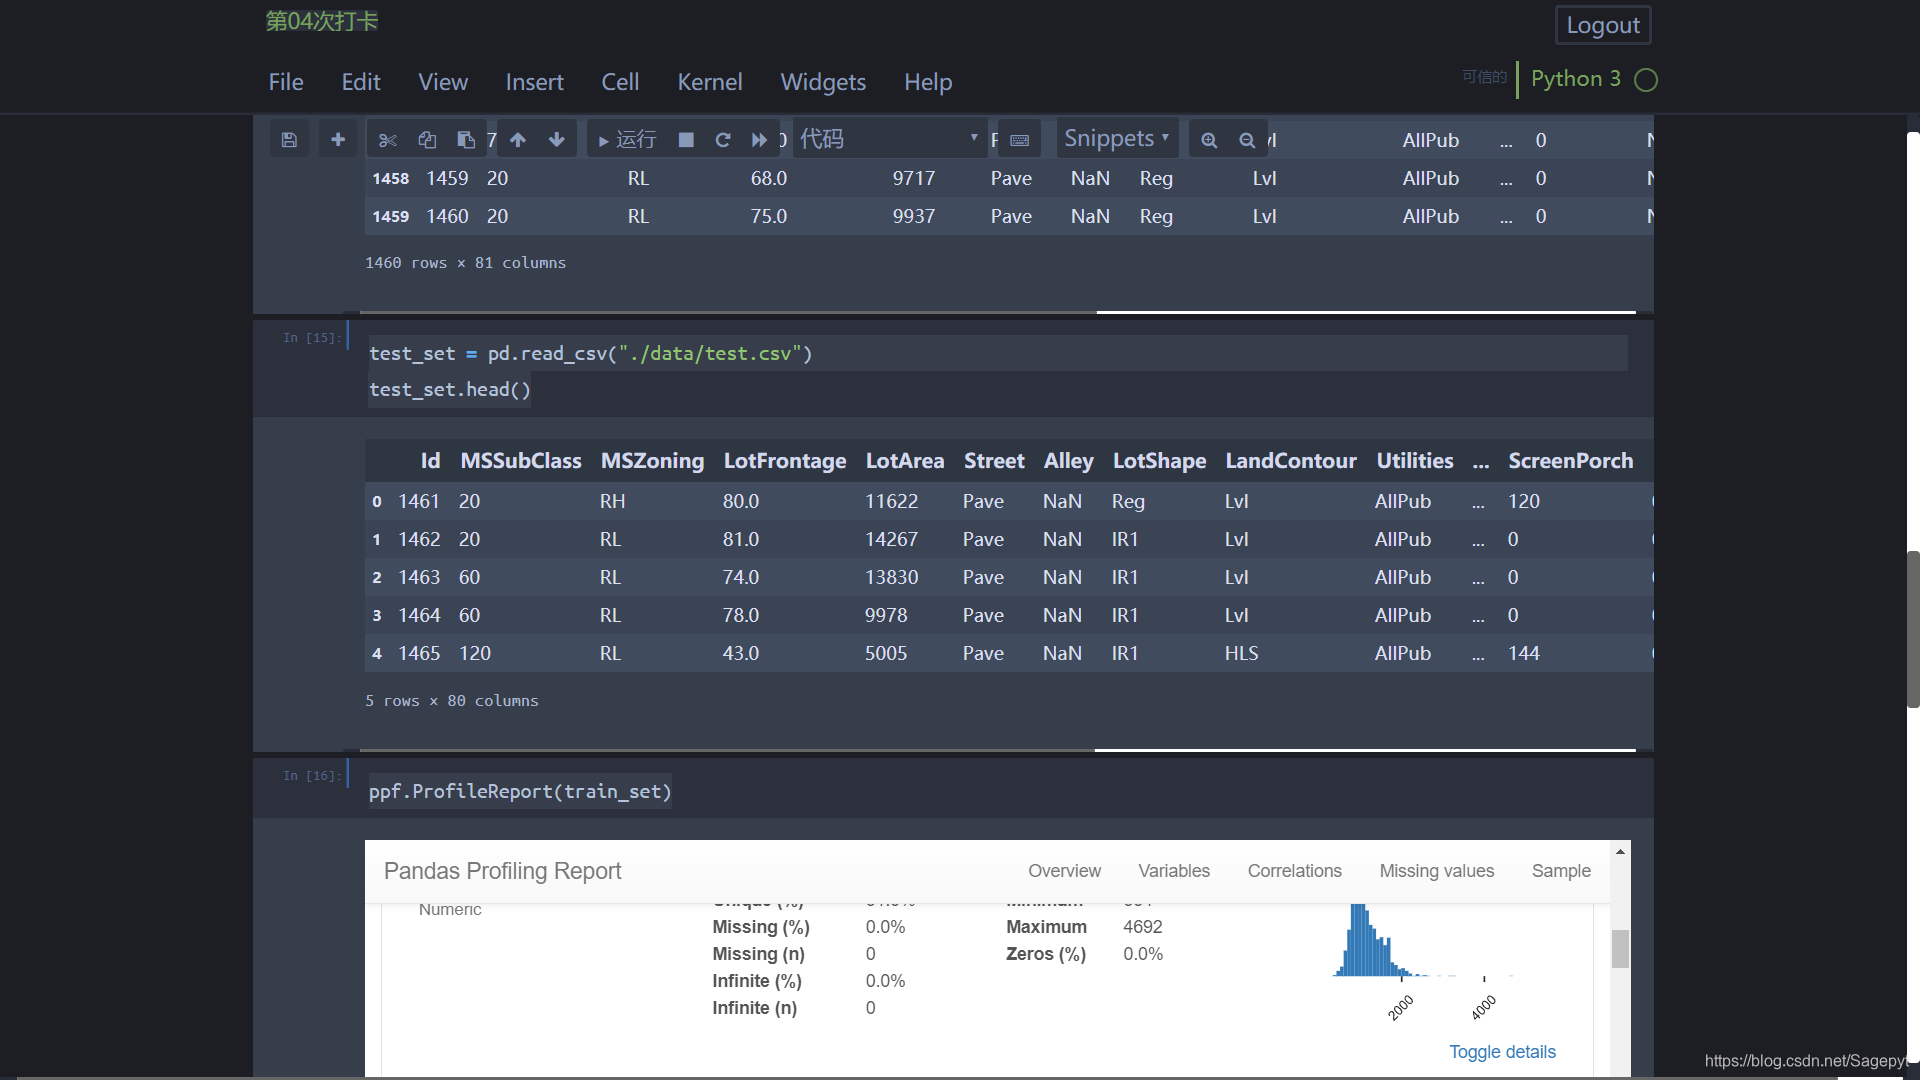Go to Correlations in profiling report
The height and width of the screenshot is (1080, 1920).
1295,871
